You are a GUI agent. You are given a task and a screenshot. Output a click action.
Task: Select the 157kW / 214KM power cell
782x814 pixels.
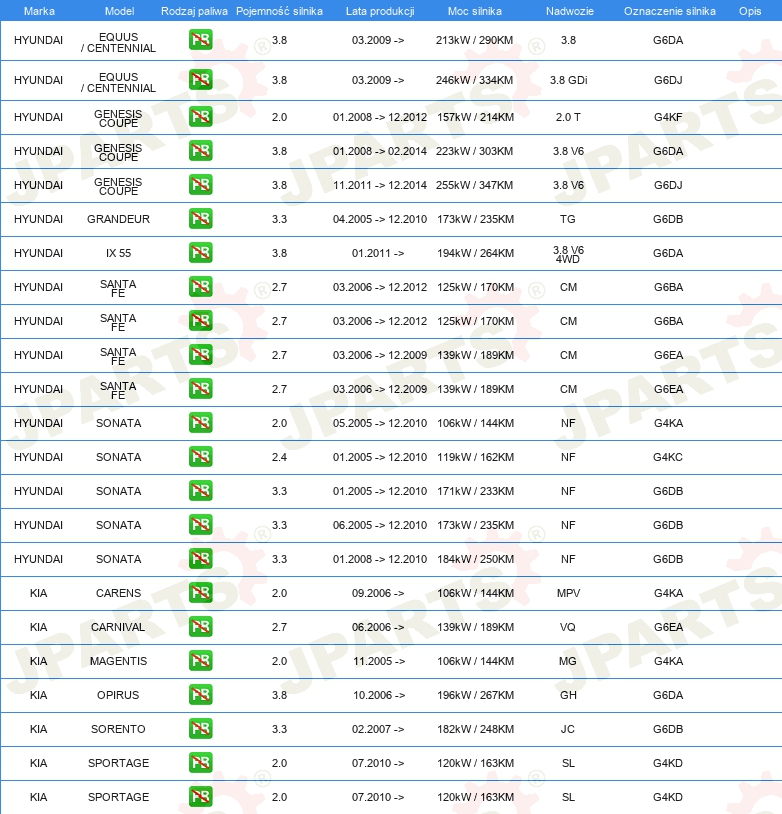[475, 117]
